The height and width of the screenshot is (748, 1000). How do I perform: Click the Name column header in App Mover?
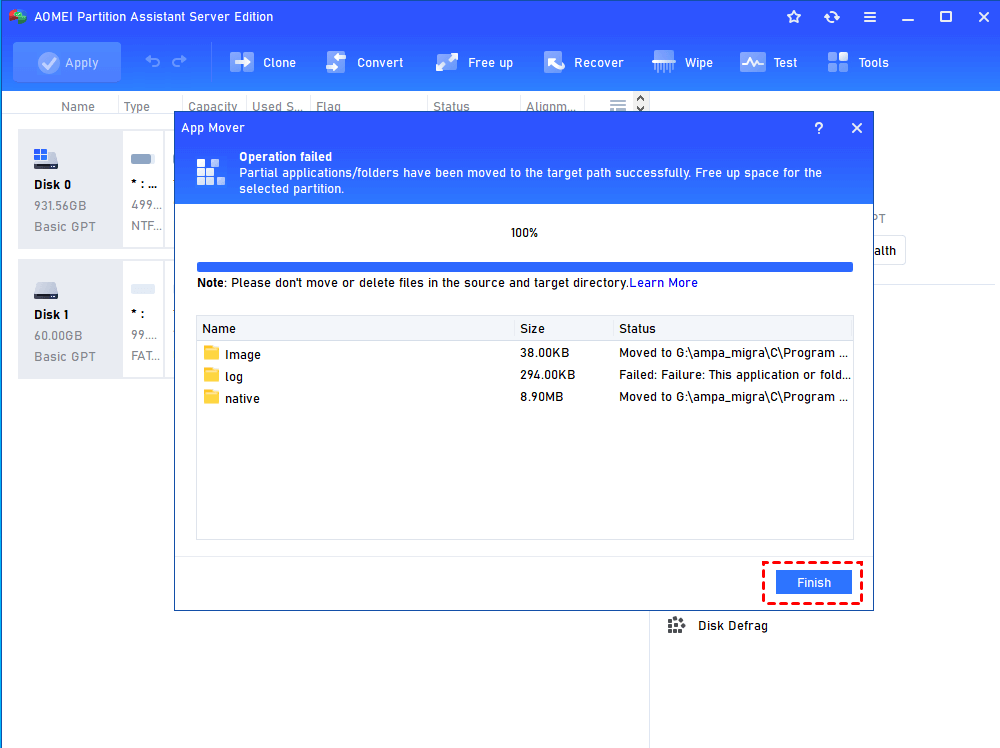356,328
